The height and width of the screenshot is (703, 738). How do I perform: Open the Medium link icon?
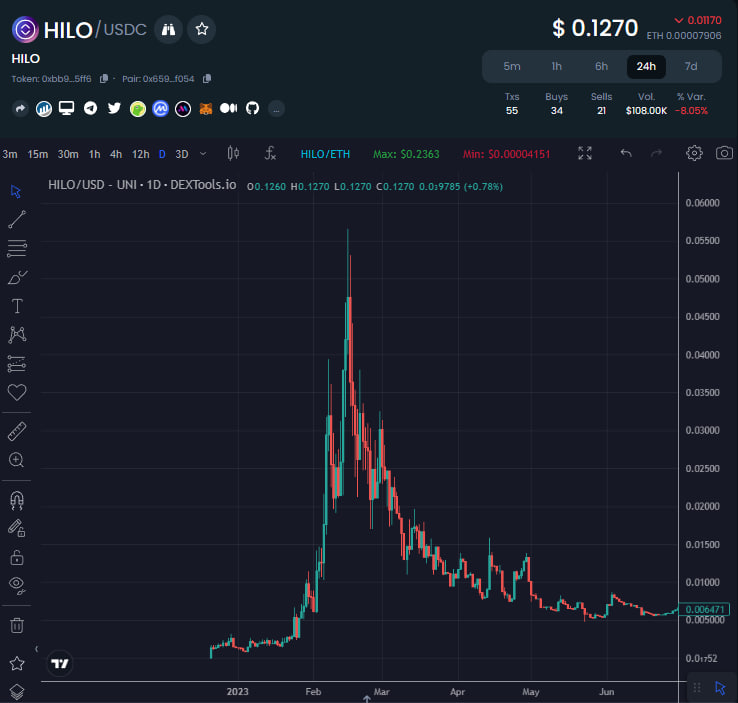[x=229, y=109]
